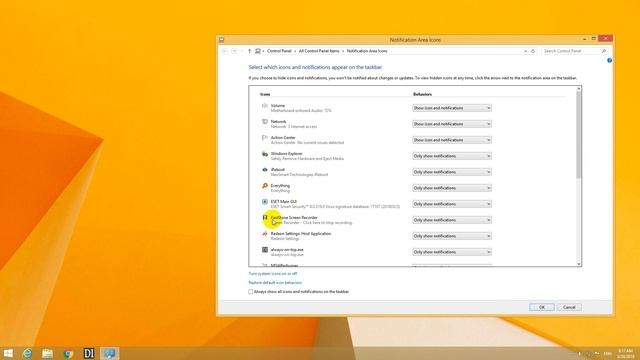Screen dimensions: 640x360
Task: Open always-on-top.exe behavior dropdown
Action: click(x=451, y=252)
